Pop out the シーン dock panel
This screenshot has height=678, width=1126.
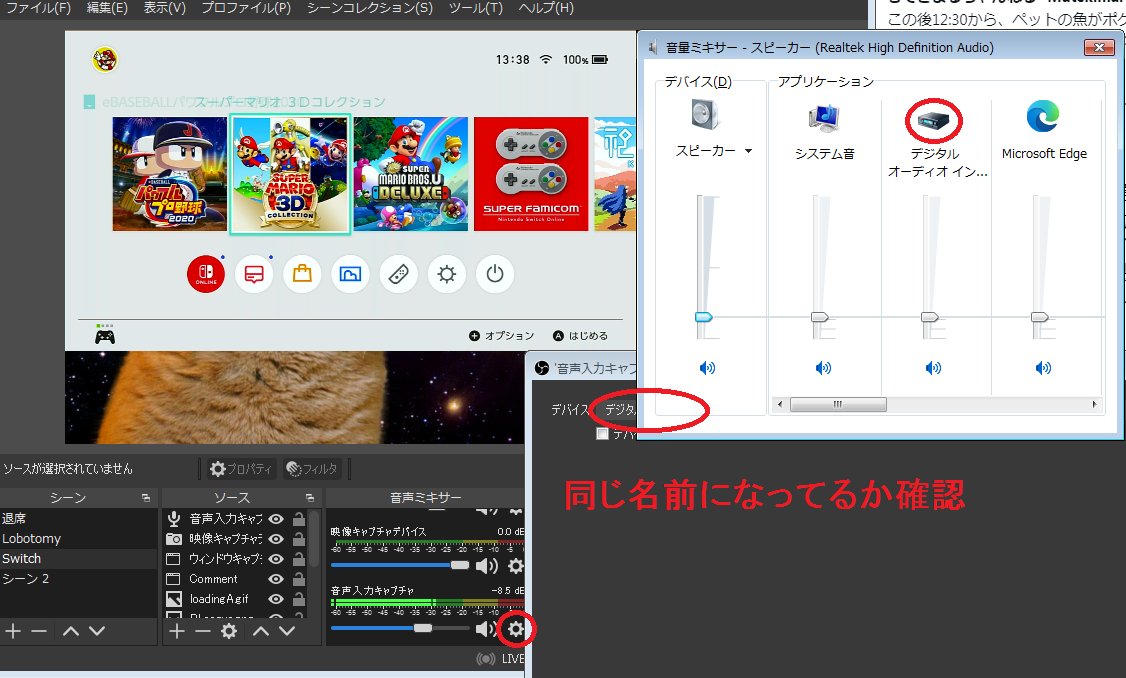point(146,497)
